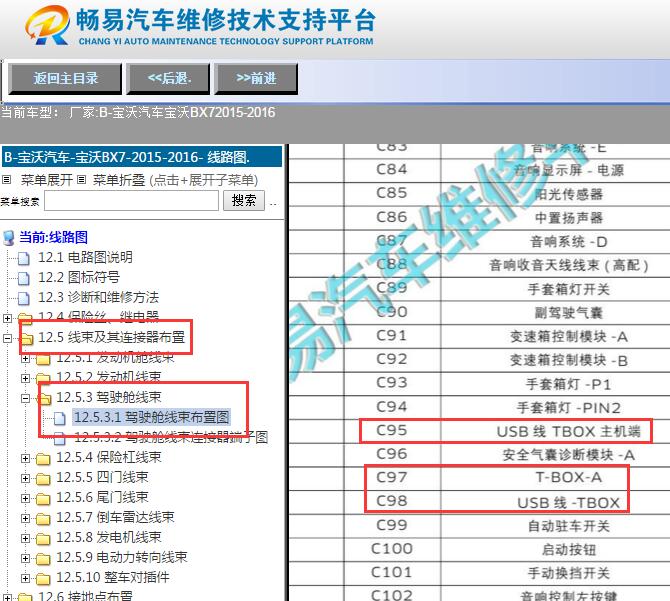
Task: Select 12.5.10 整车对插件 tree item
Action: pyautogui.click(x=113, y=578)
